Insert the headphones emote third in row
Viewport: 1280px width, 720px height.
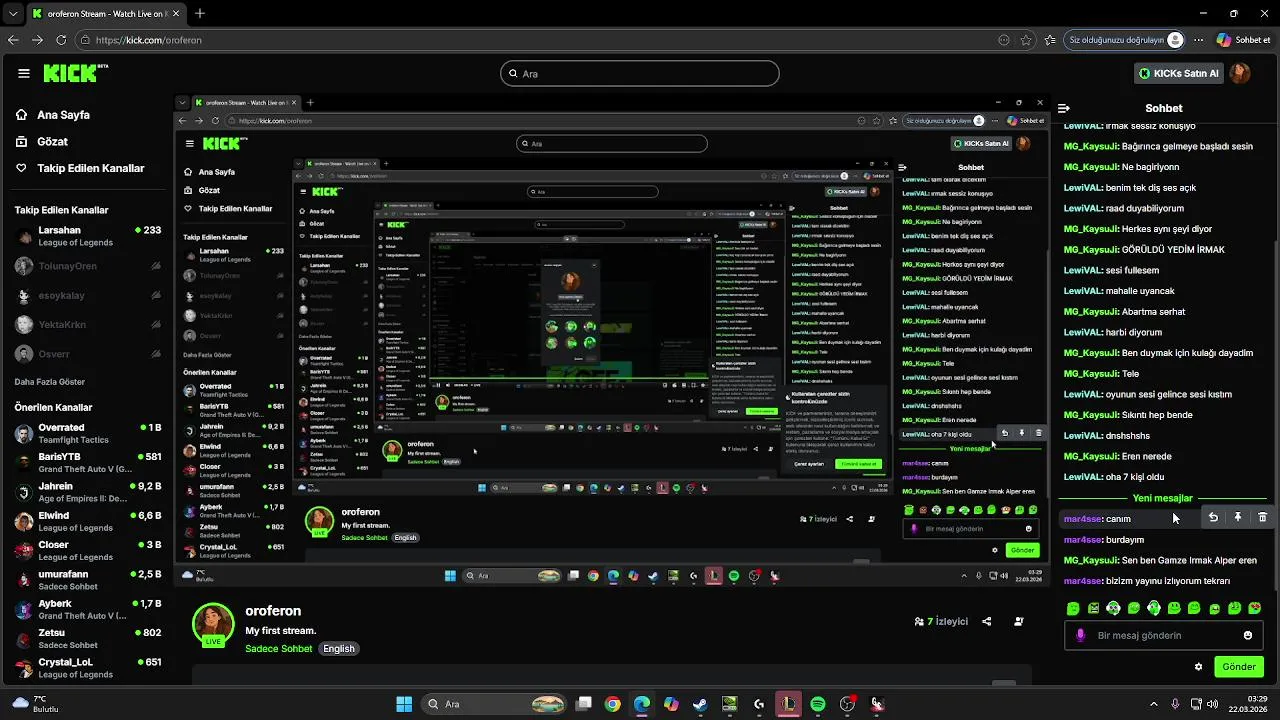click(1113, 608)
